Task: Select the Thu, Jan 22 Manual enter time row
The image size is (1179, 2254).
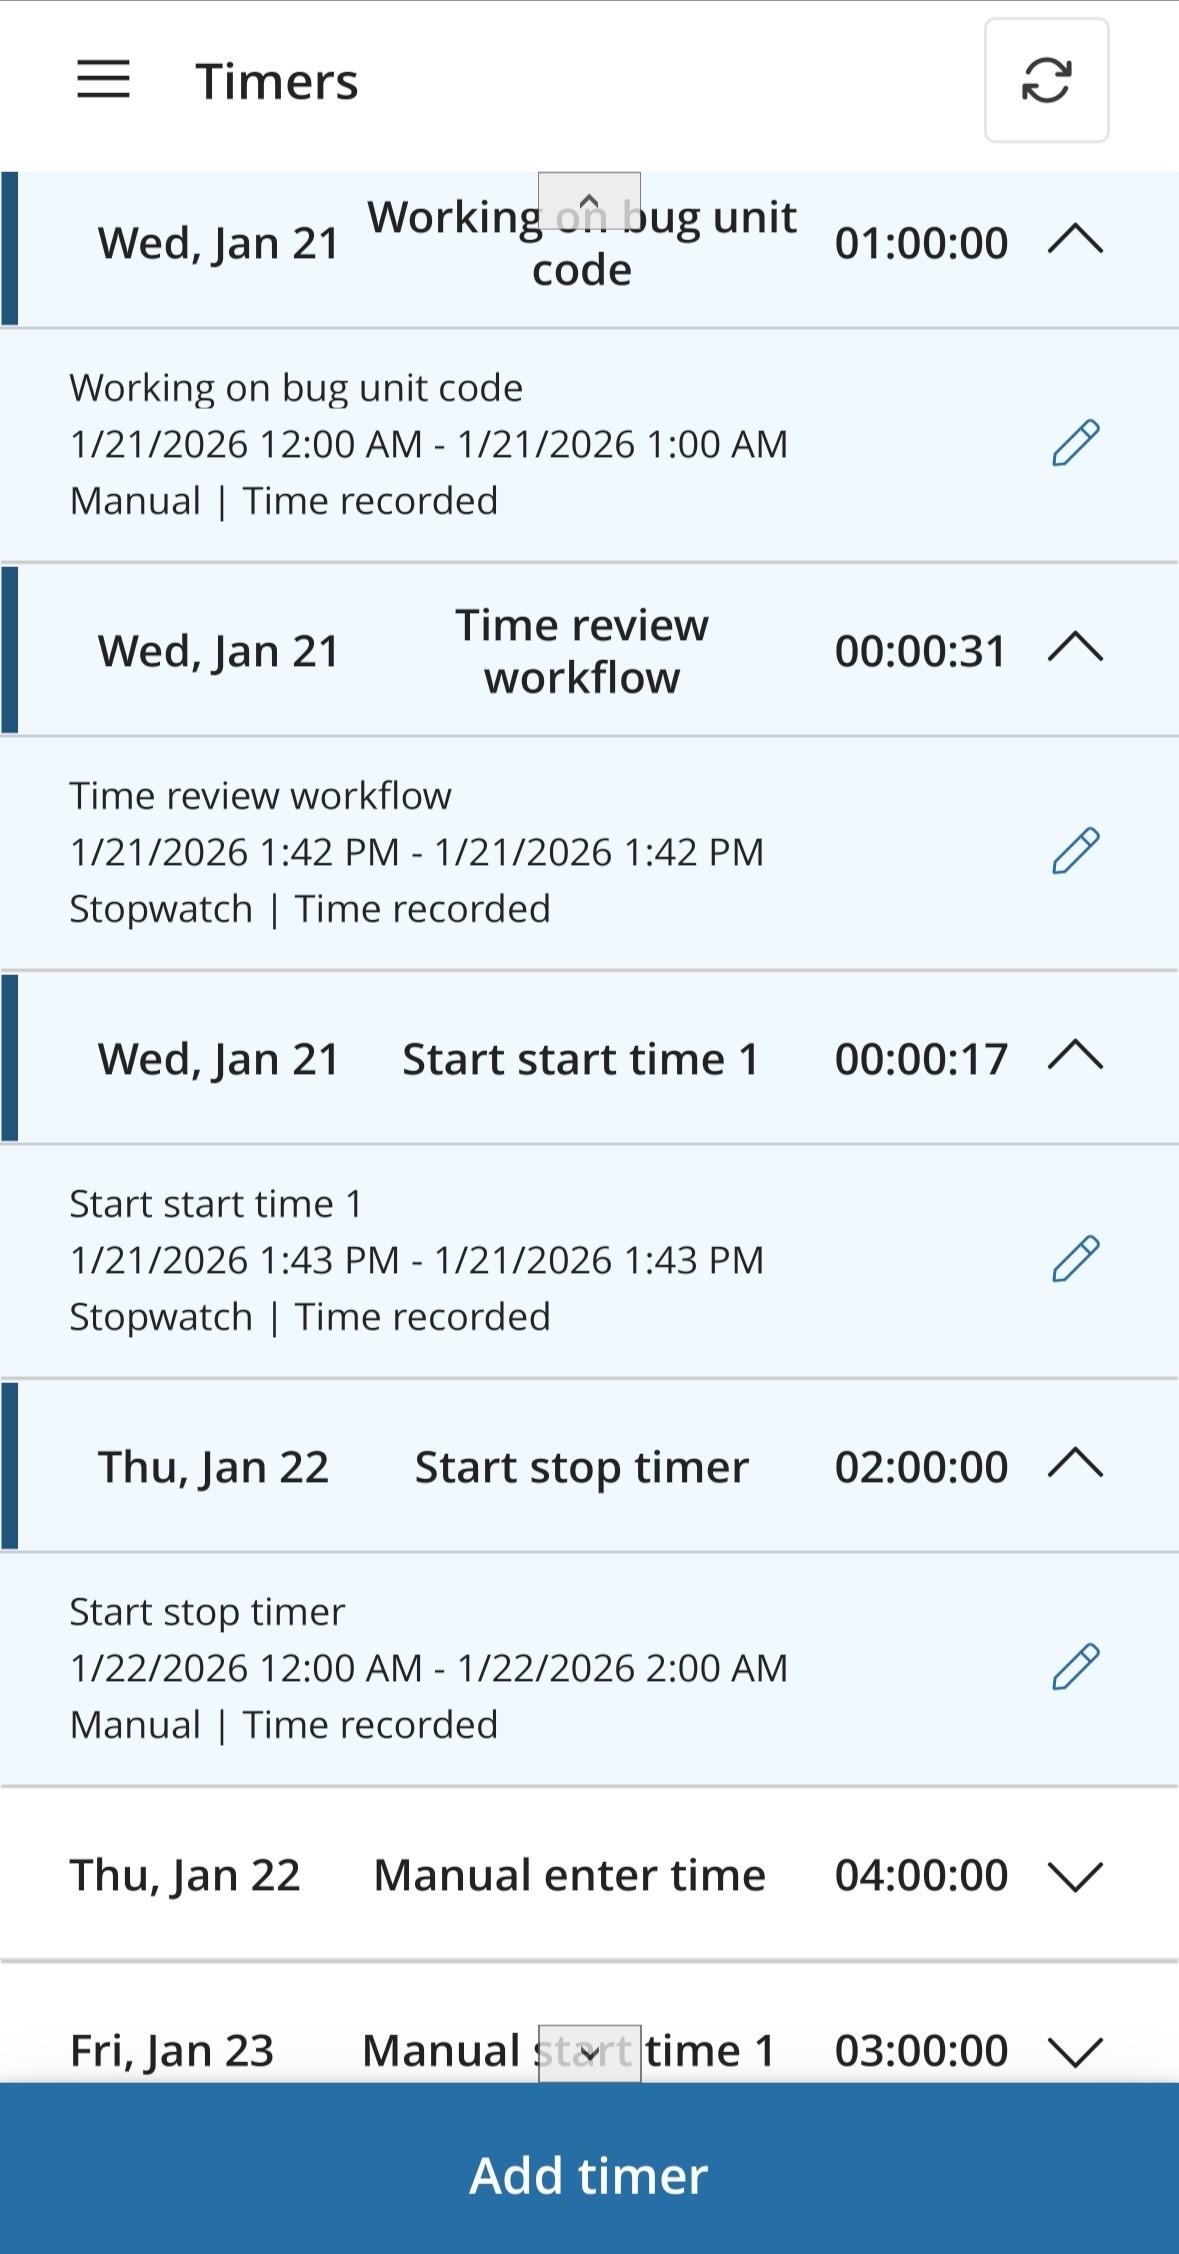Action: point(569,1876)
